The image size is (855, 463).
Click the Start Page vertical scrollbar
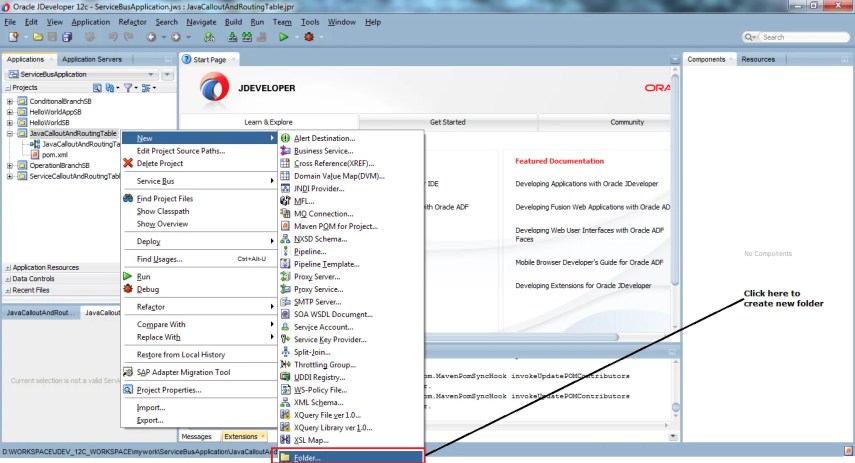pos(675,180)
